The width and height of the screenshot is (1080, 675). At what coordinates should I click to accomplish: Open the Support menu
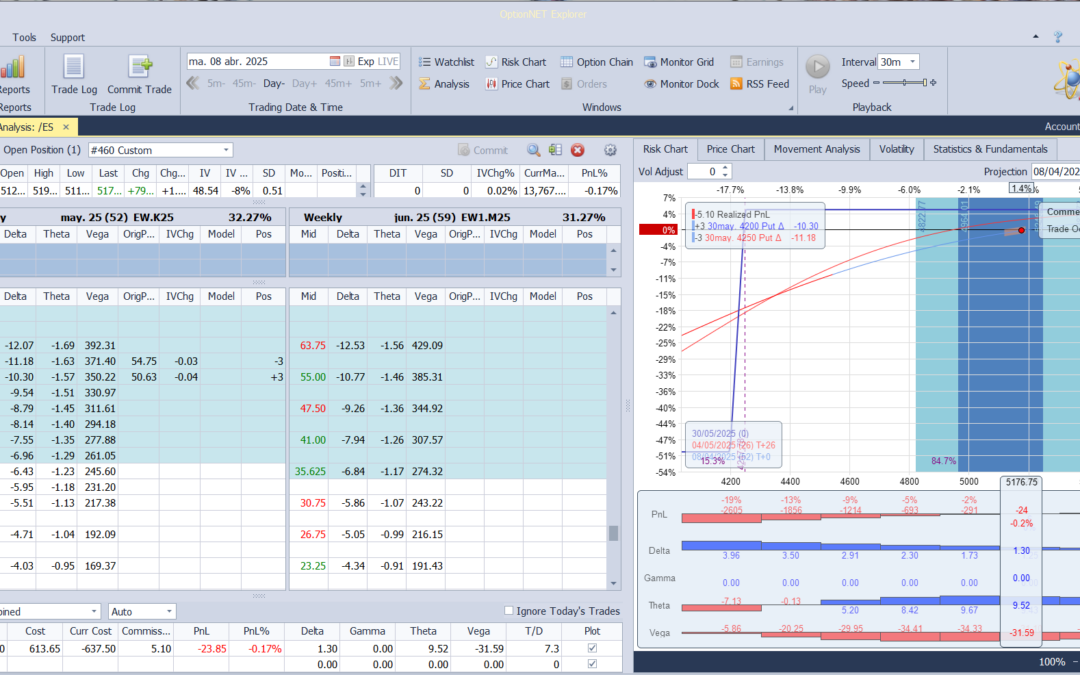click(68, 37)
